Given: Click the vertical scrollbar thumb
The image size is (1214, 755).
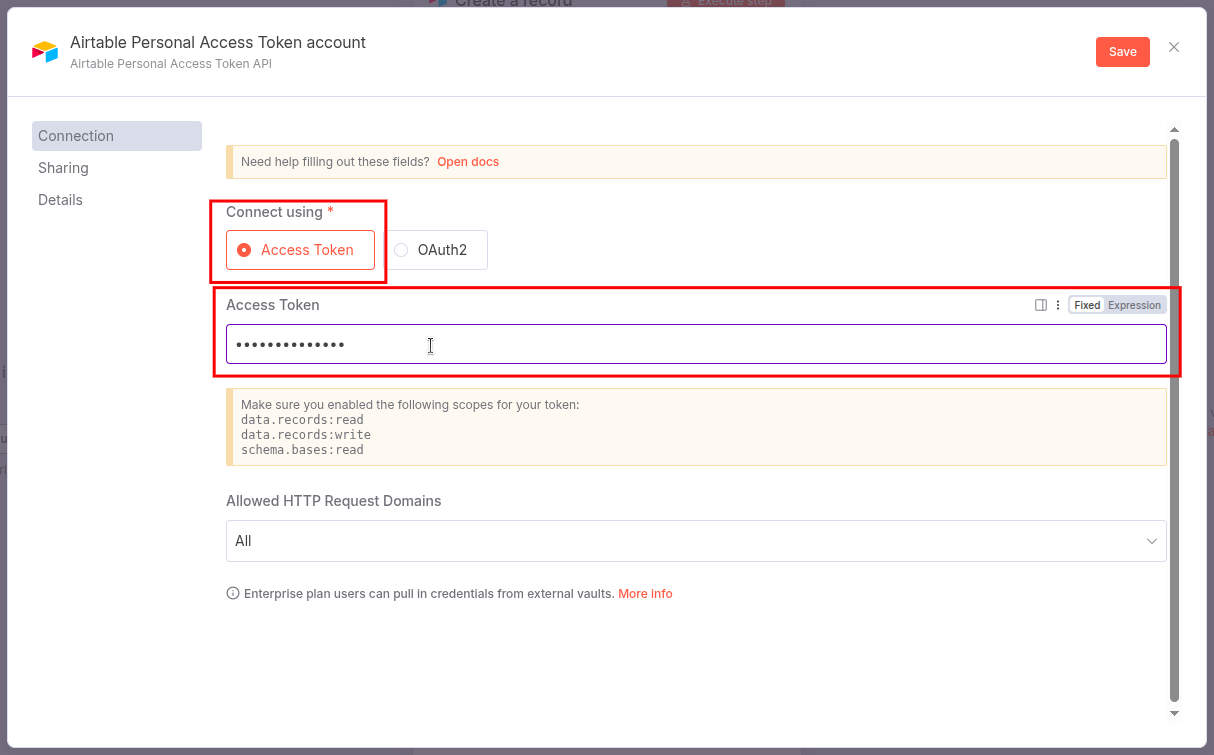Looking at the screenshot, I should [1175, 420].
